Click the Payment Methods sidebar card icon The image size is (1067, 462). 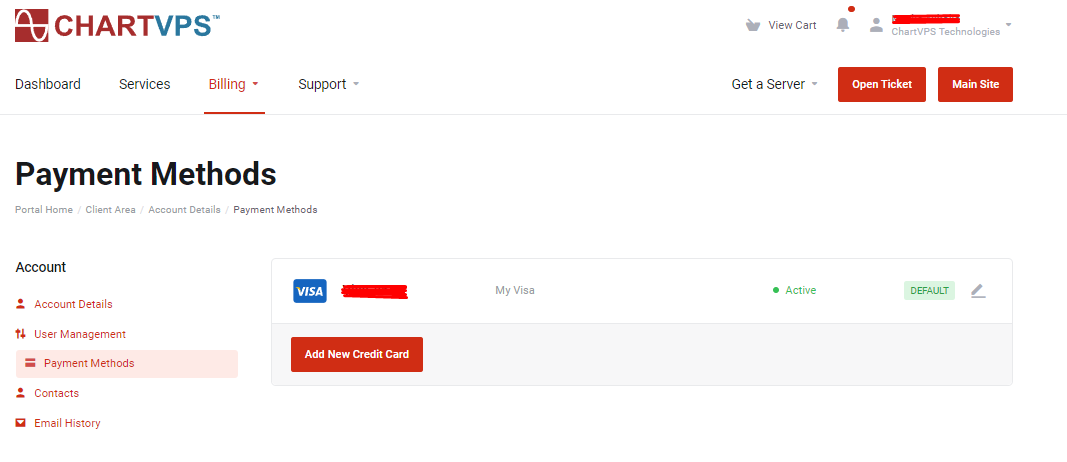[30, 363]
